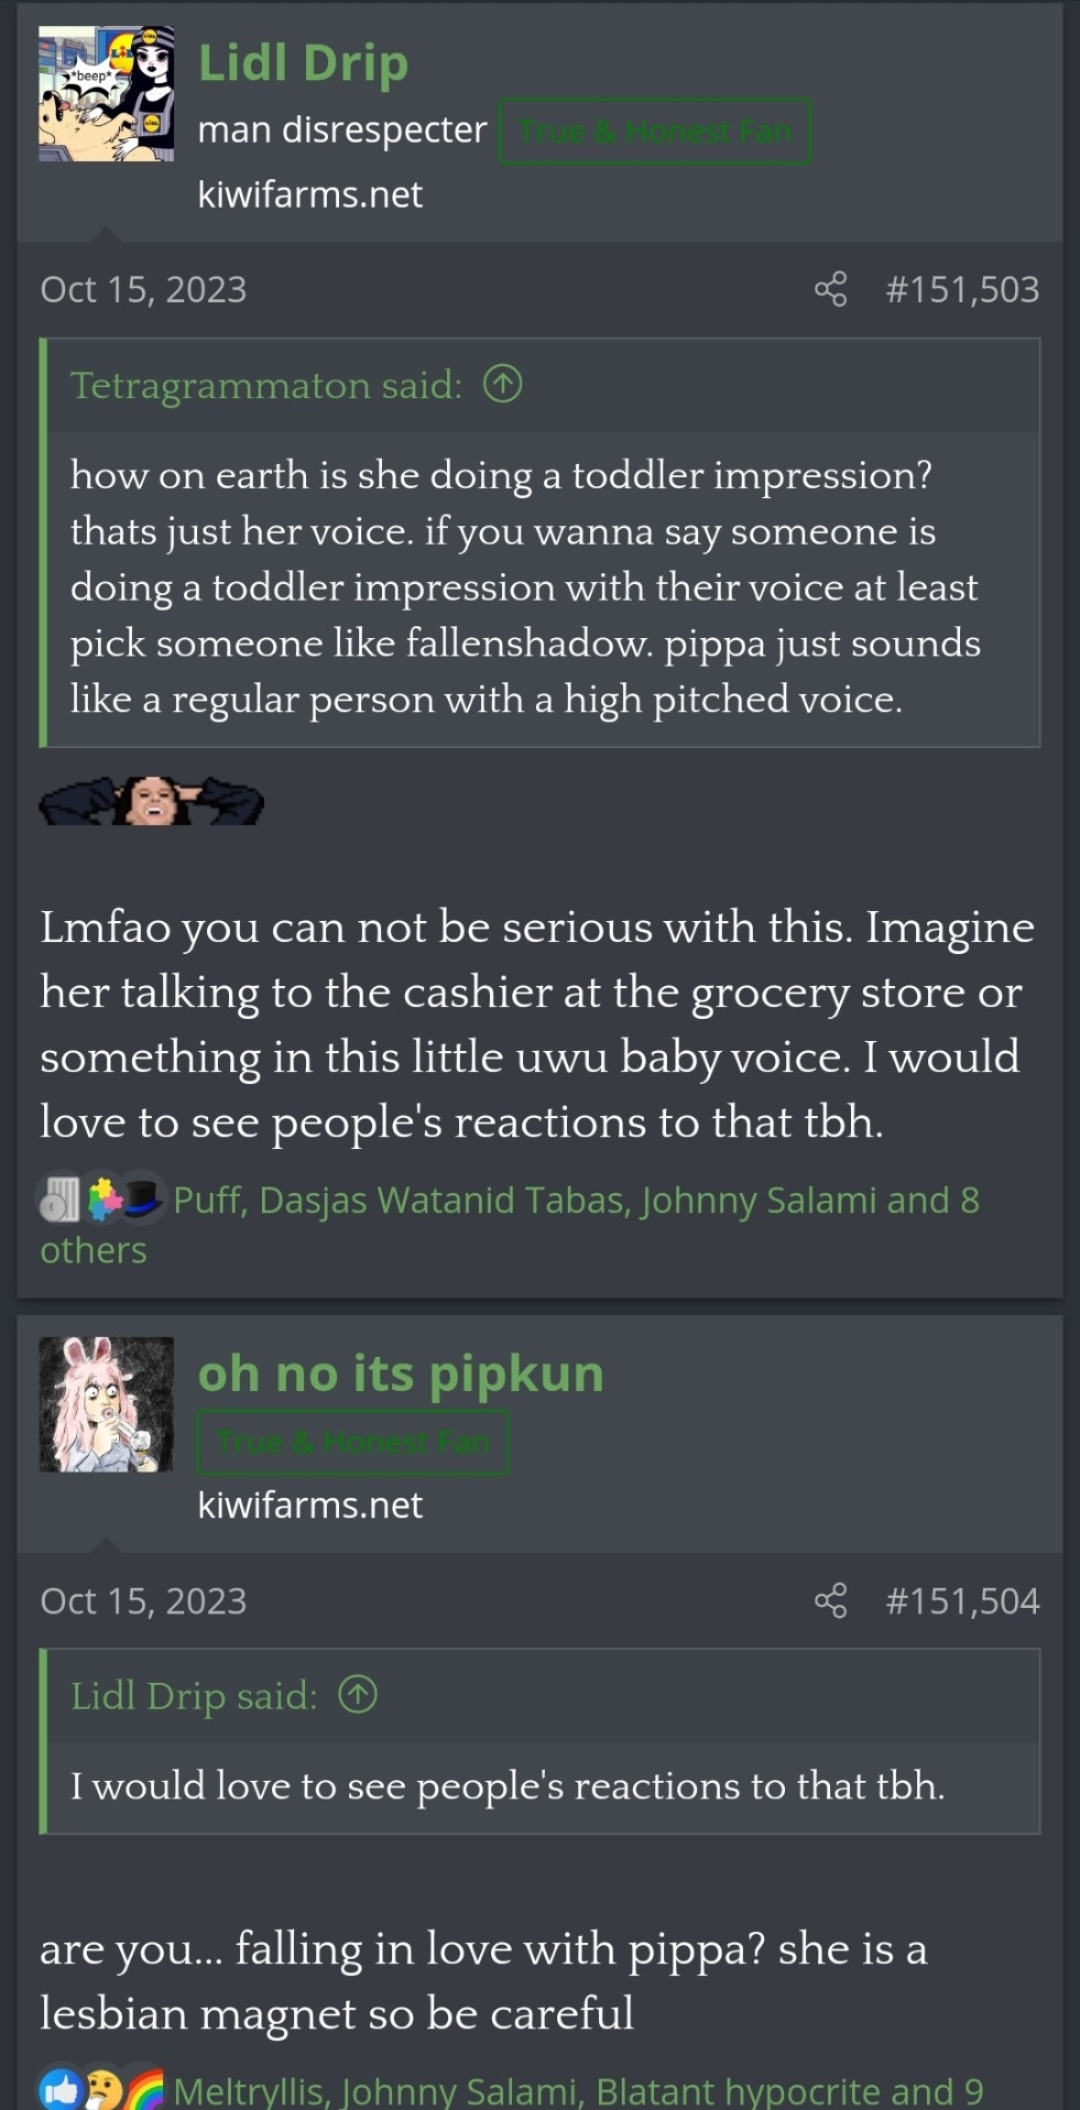Click Oct 15, 2023 date on first post
The height and width of the screenshot is (2110, 1080).
[143, 289]
